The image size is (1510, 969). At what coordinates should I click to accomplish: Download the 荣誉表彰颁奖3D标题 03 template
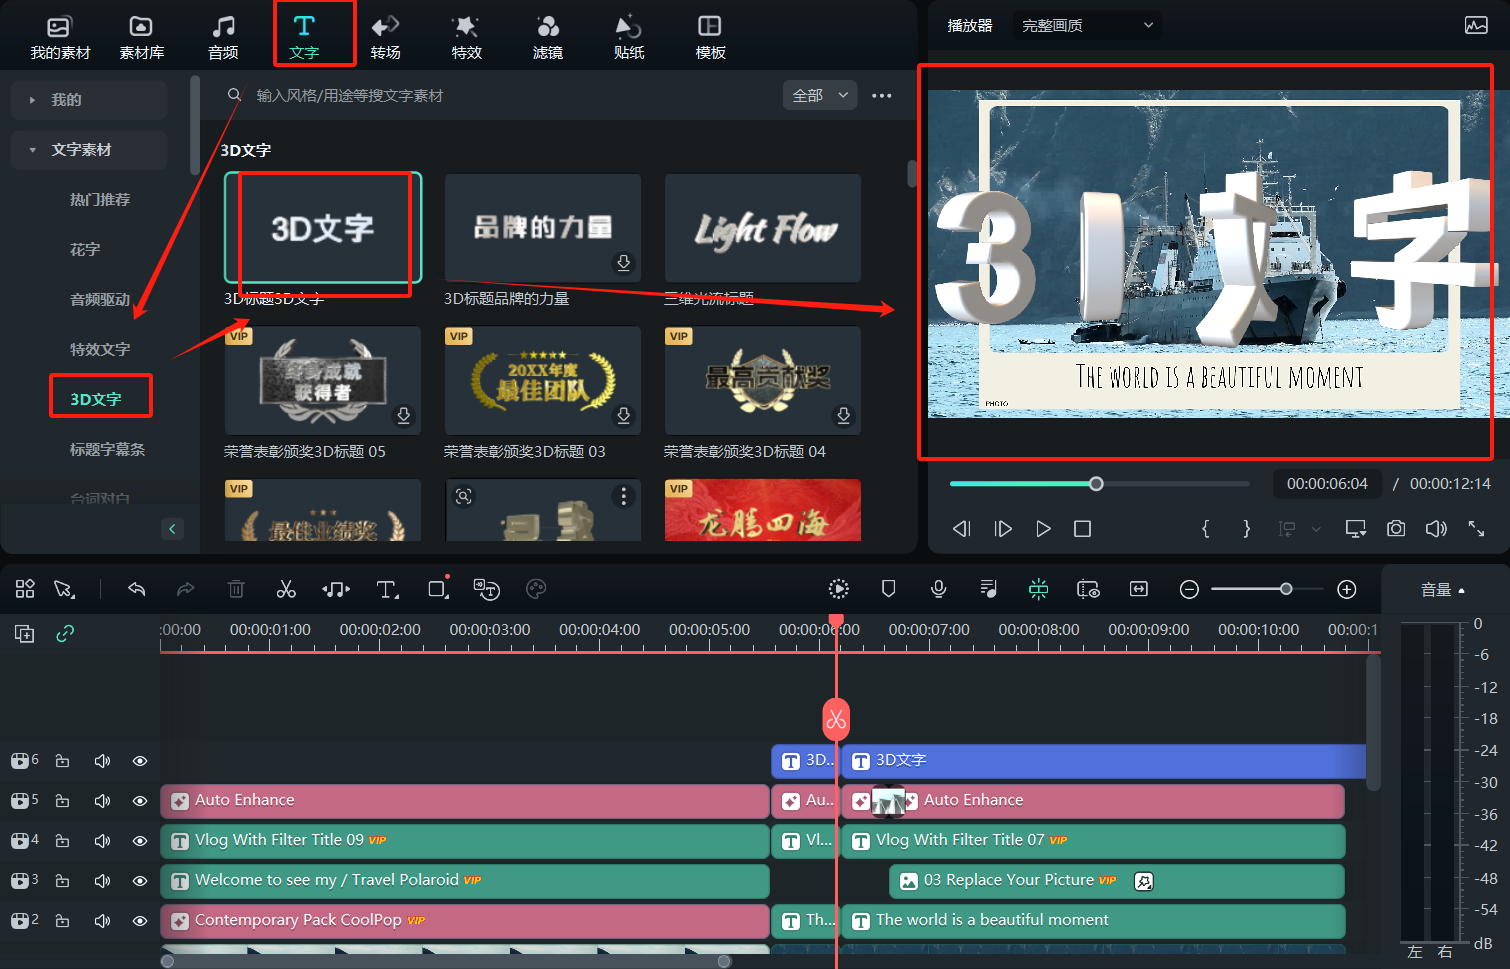623,415
